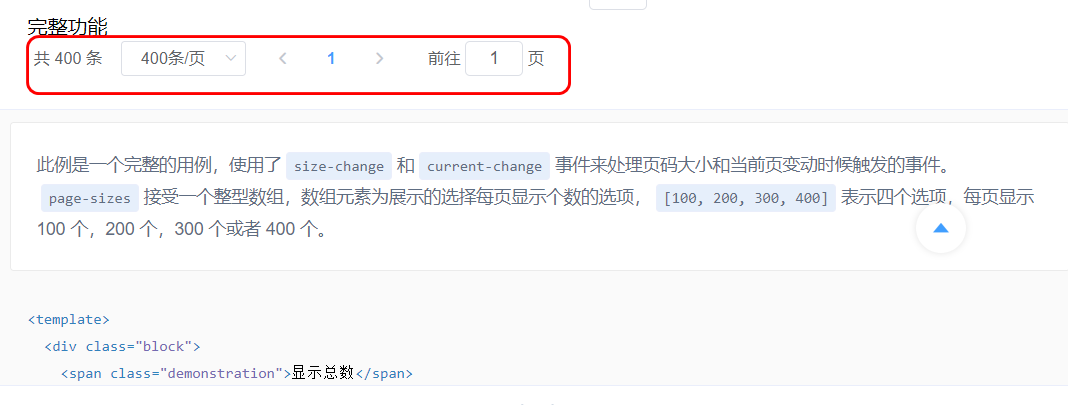Click the current-change code tag
Viewport: 1068px width, 405px height.
(484, 166)
